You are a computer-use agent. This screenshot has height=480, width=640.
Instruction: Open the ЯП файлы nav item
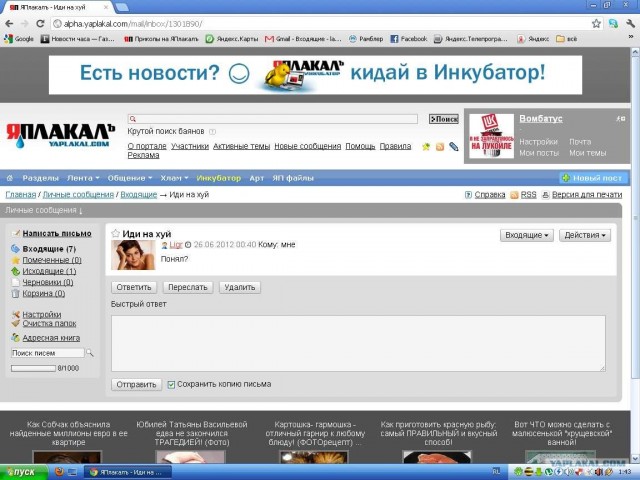pos(293,178)
